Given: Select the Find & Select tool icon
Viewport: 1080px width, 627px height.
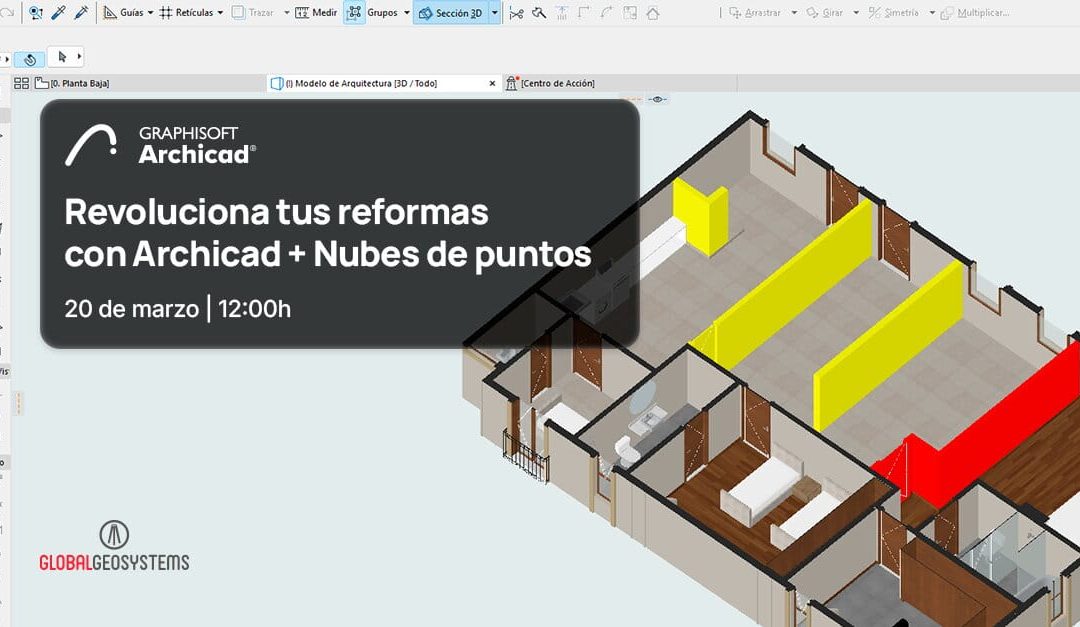Looking at the screenshot, I should pos(36,12).
